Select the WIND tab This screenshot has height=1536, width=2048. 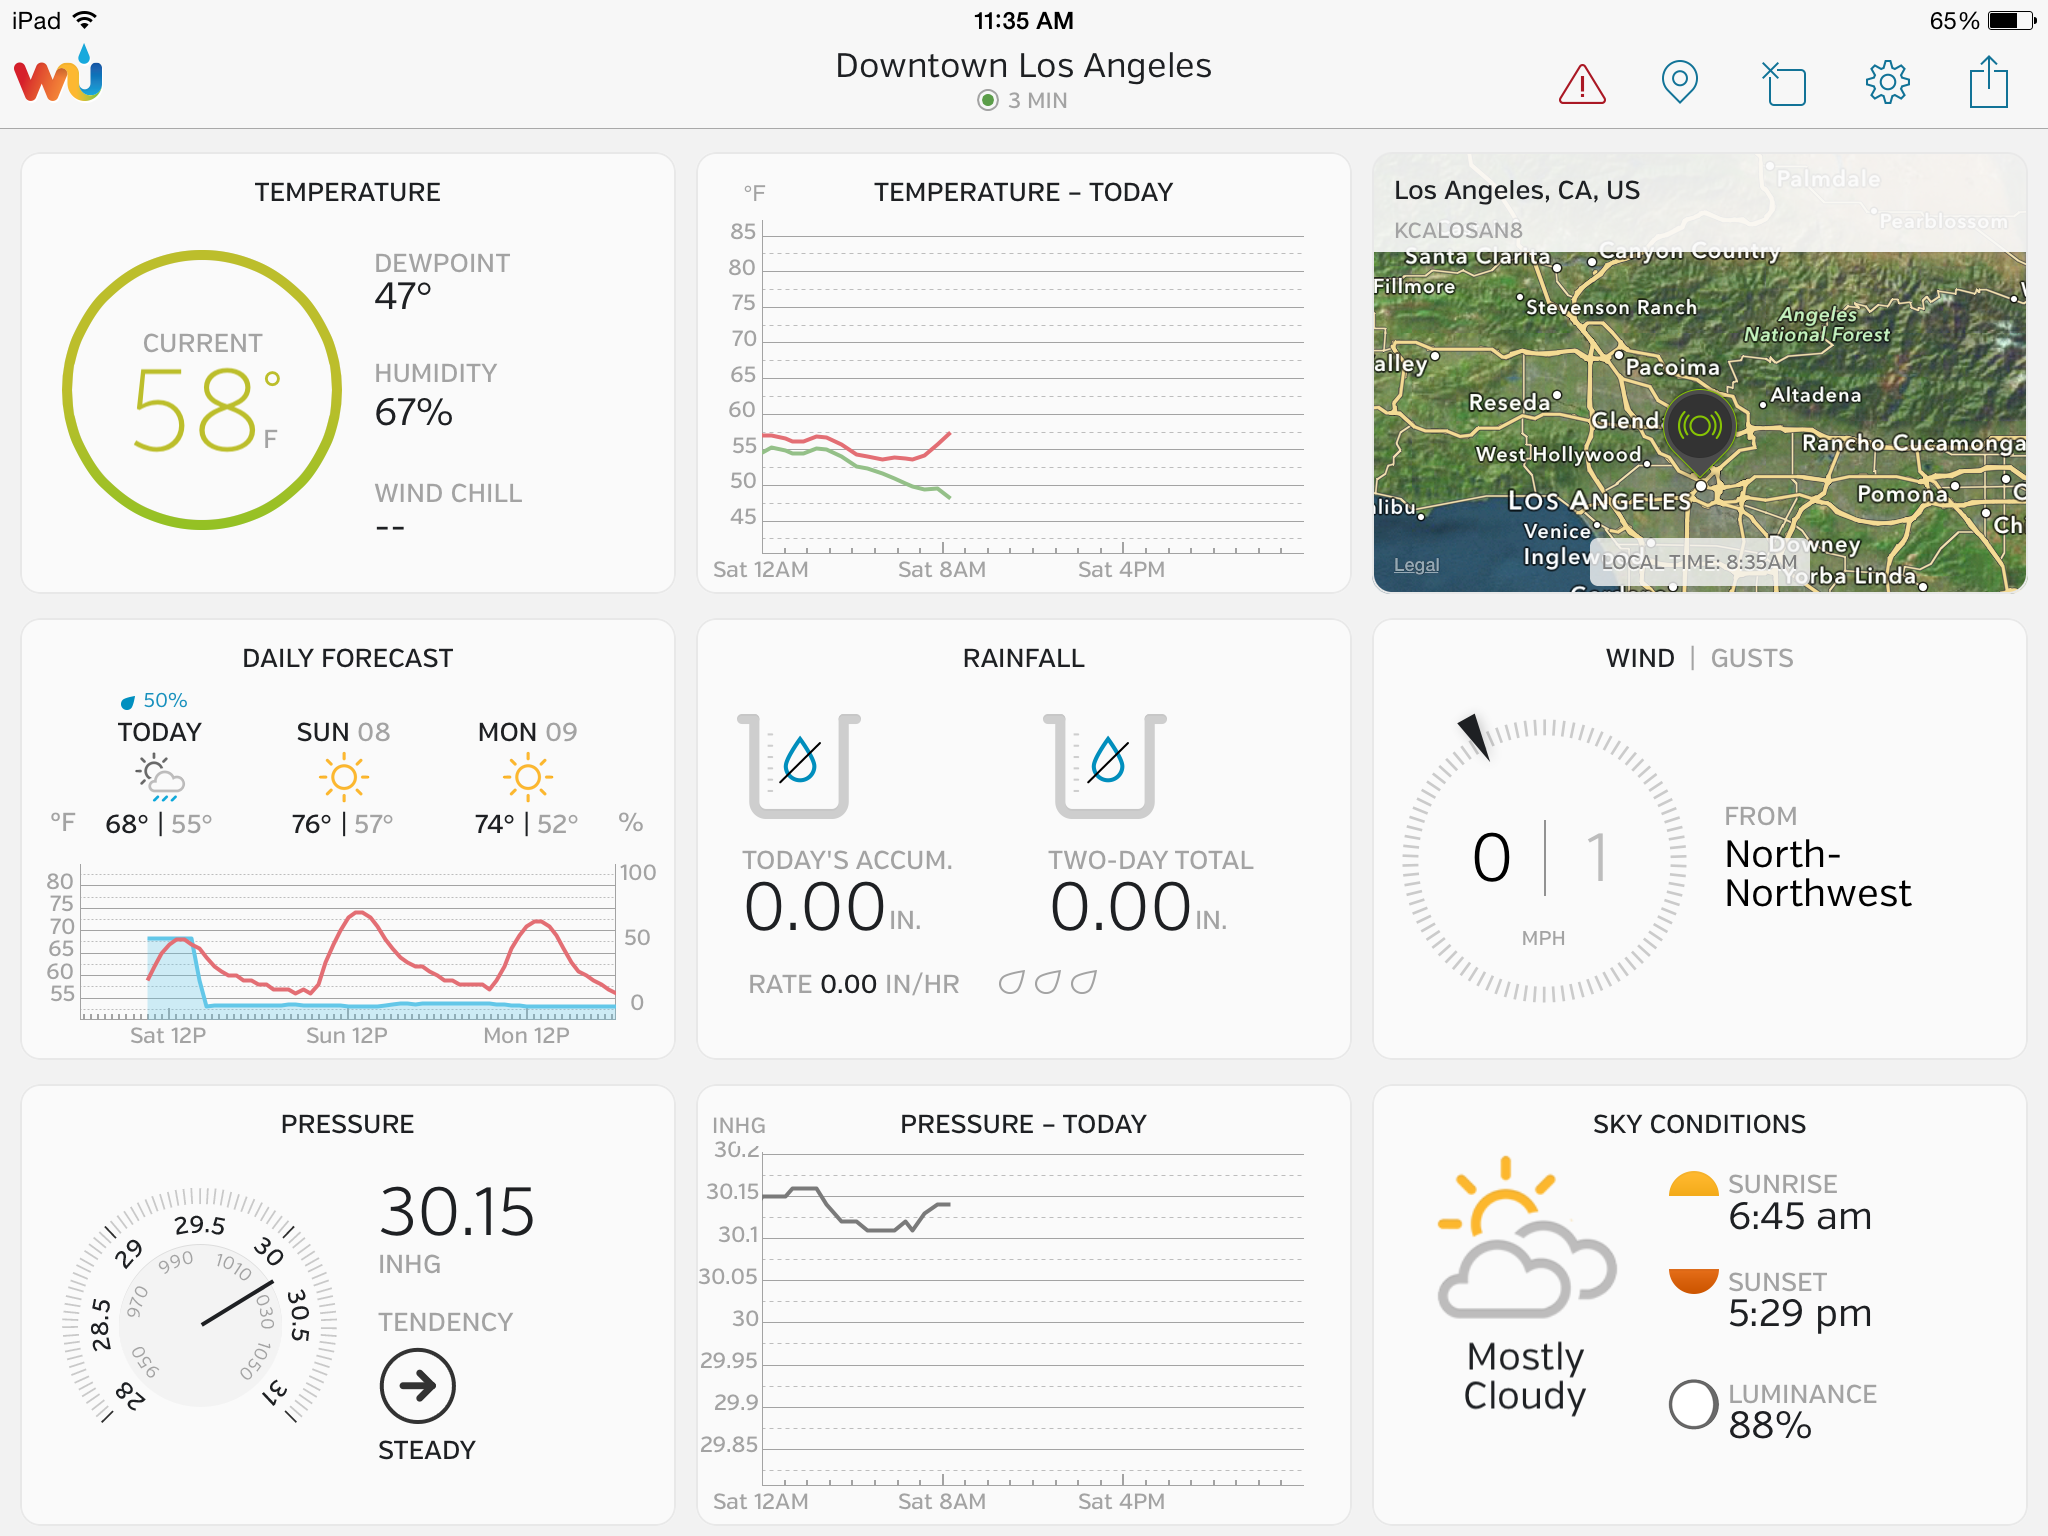(x=1639, y=658)
